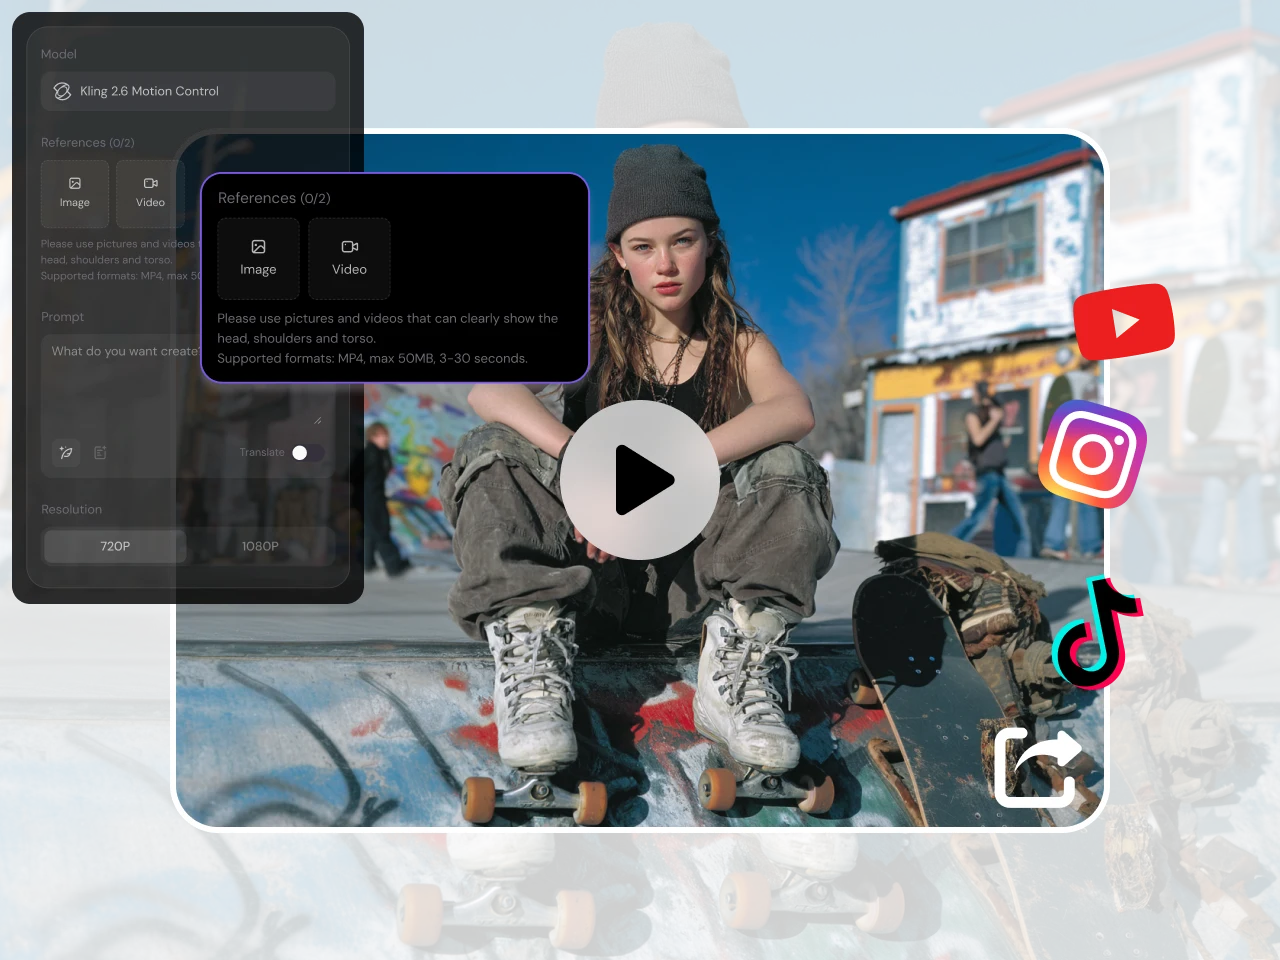The height and width of the screenshot is (960, 1280).
Task: Open the Kling 2.6 Motion Control model selector
Action: (188, 91)
